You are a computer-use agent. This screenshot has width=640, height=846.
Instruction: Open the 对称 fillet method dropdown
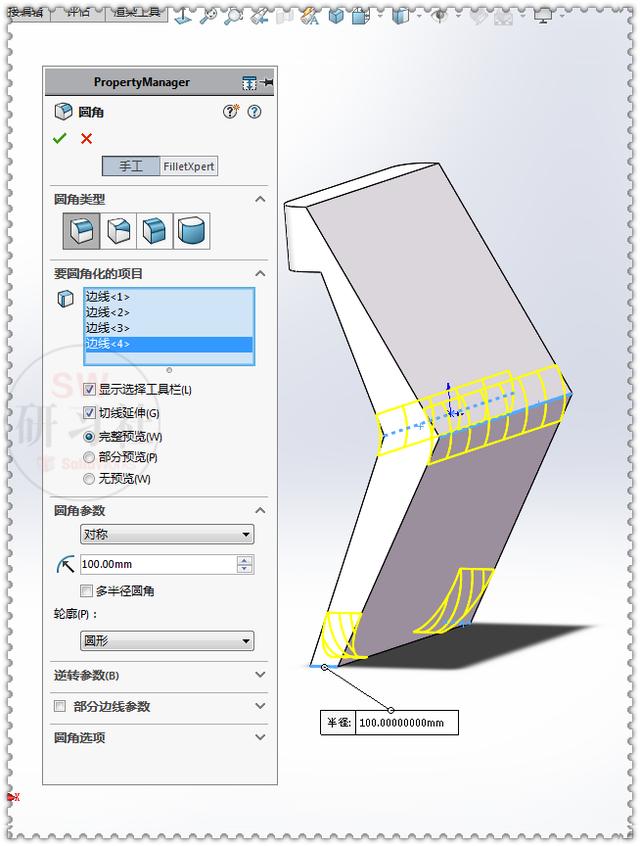[167, 535]
